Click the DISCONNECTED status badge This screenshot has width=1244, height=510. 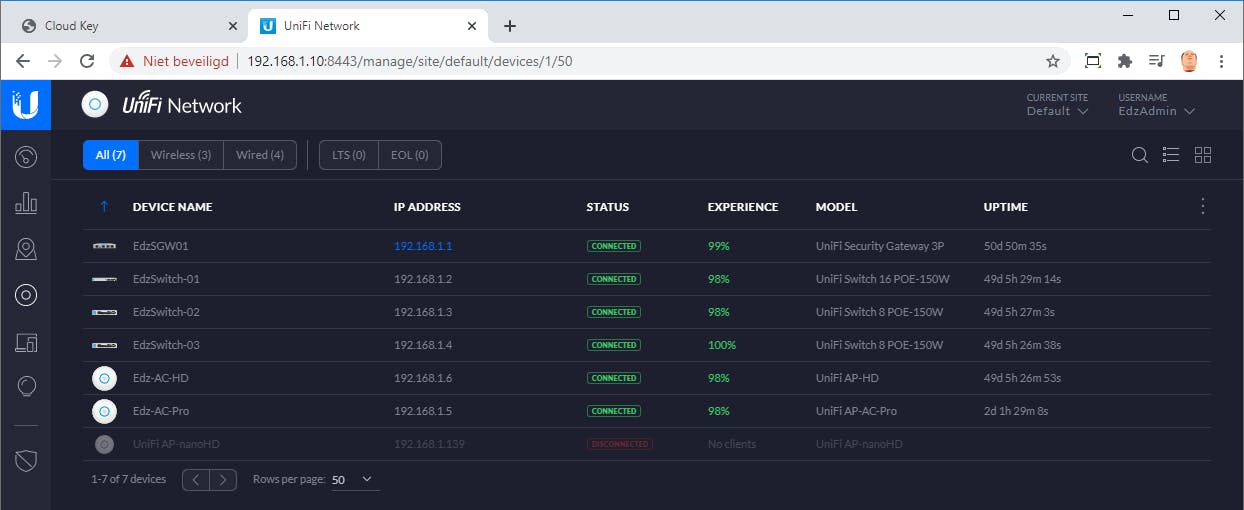620,444
